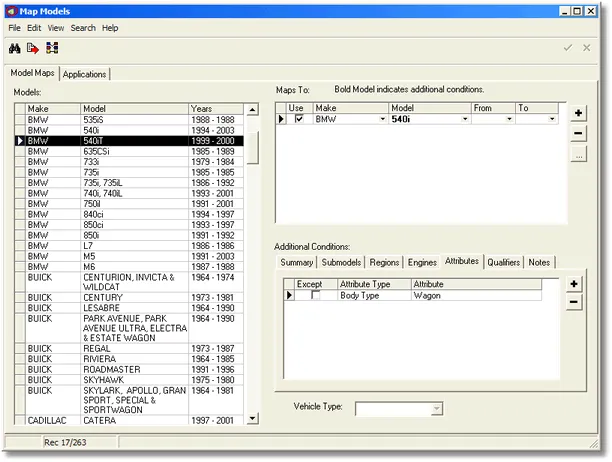
Task: Select the BUICK REGAL row
Action: point(129,349)
